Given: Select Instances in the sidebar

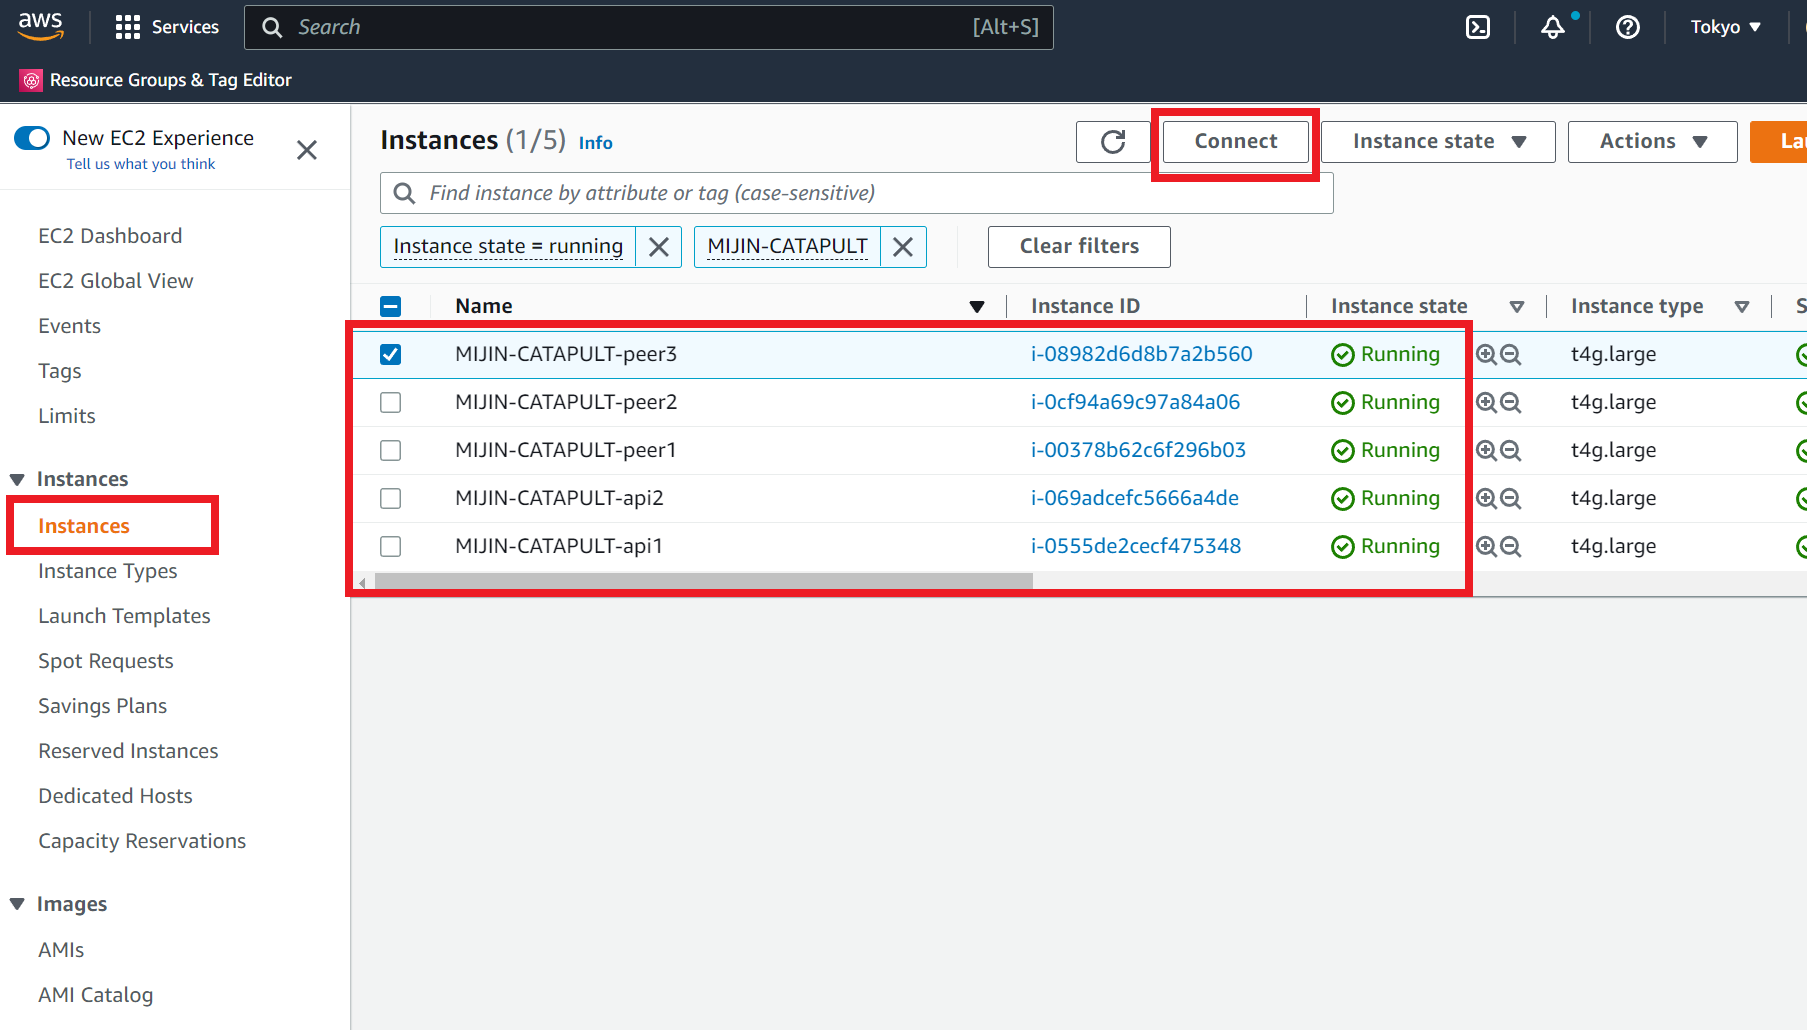Looking at the screenshot, I should tap(84, 526).
